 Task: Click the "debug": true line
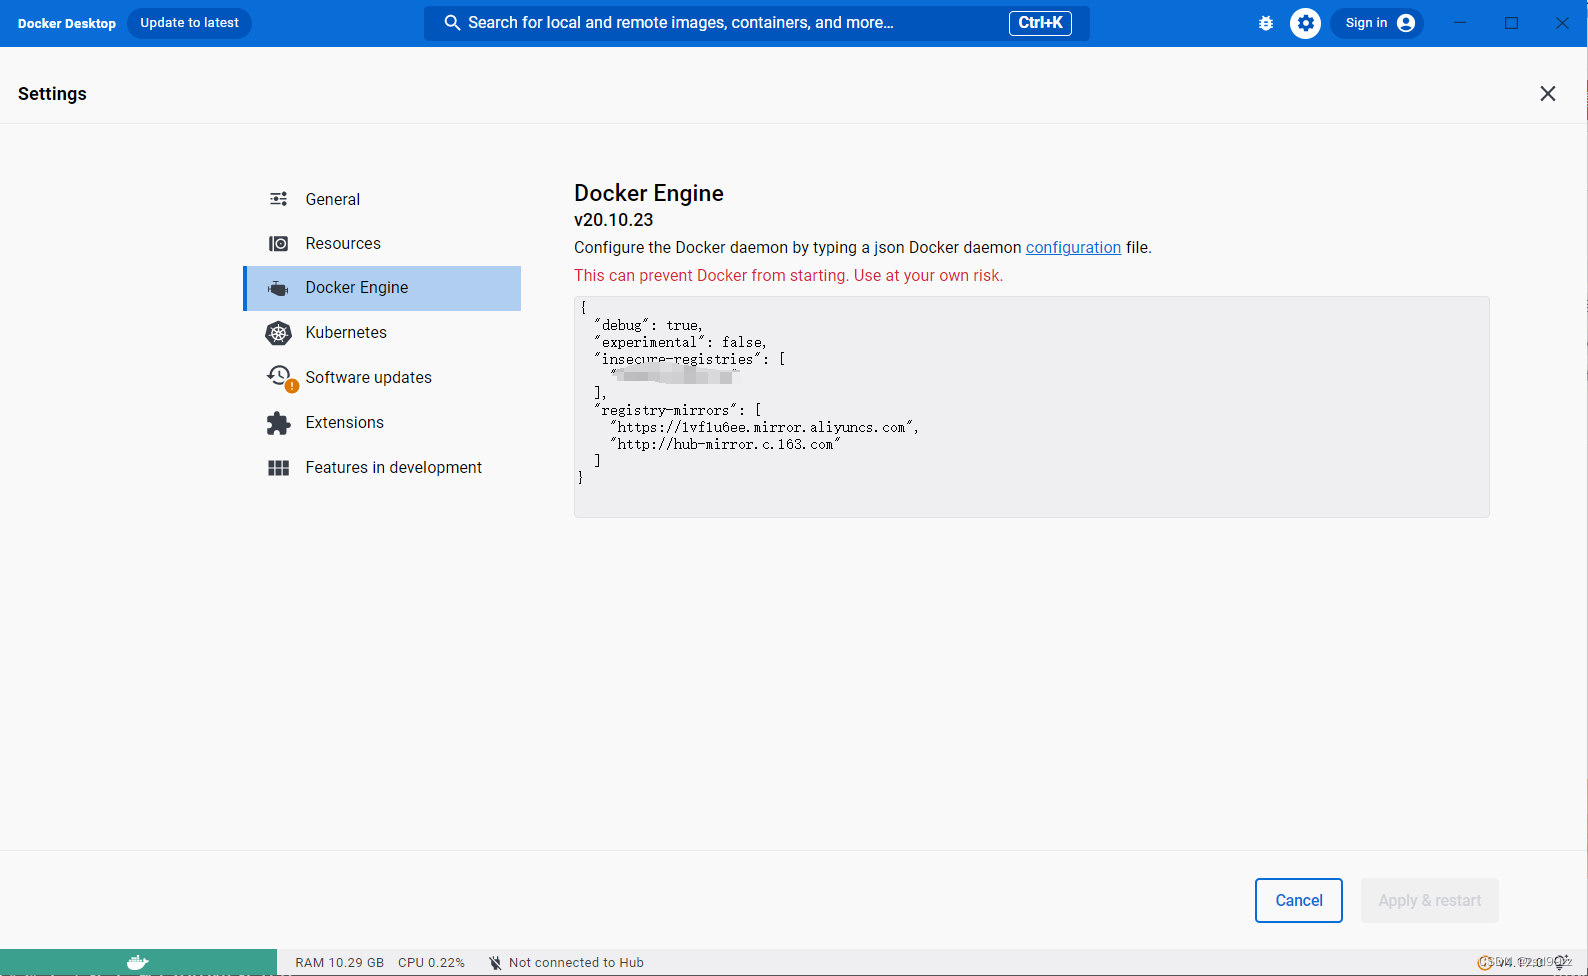pyautogui.click(x=648, y=326)
